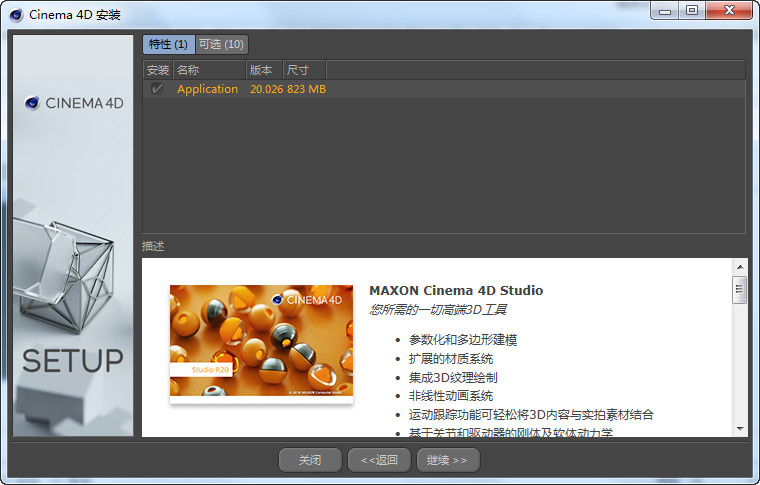Image resolution: width=760 pixels, height=485 pixels.
Task: Select the Application row name
Action: tap(207, 89)
